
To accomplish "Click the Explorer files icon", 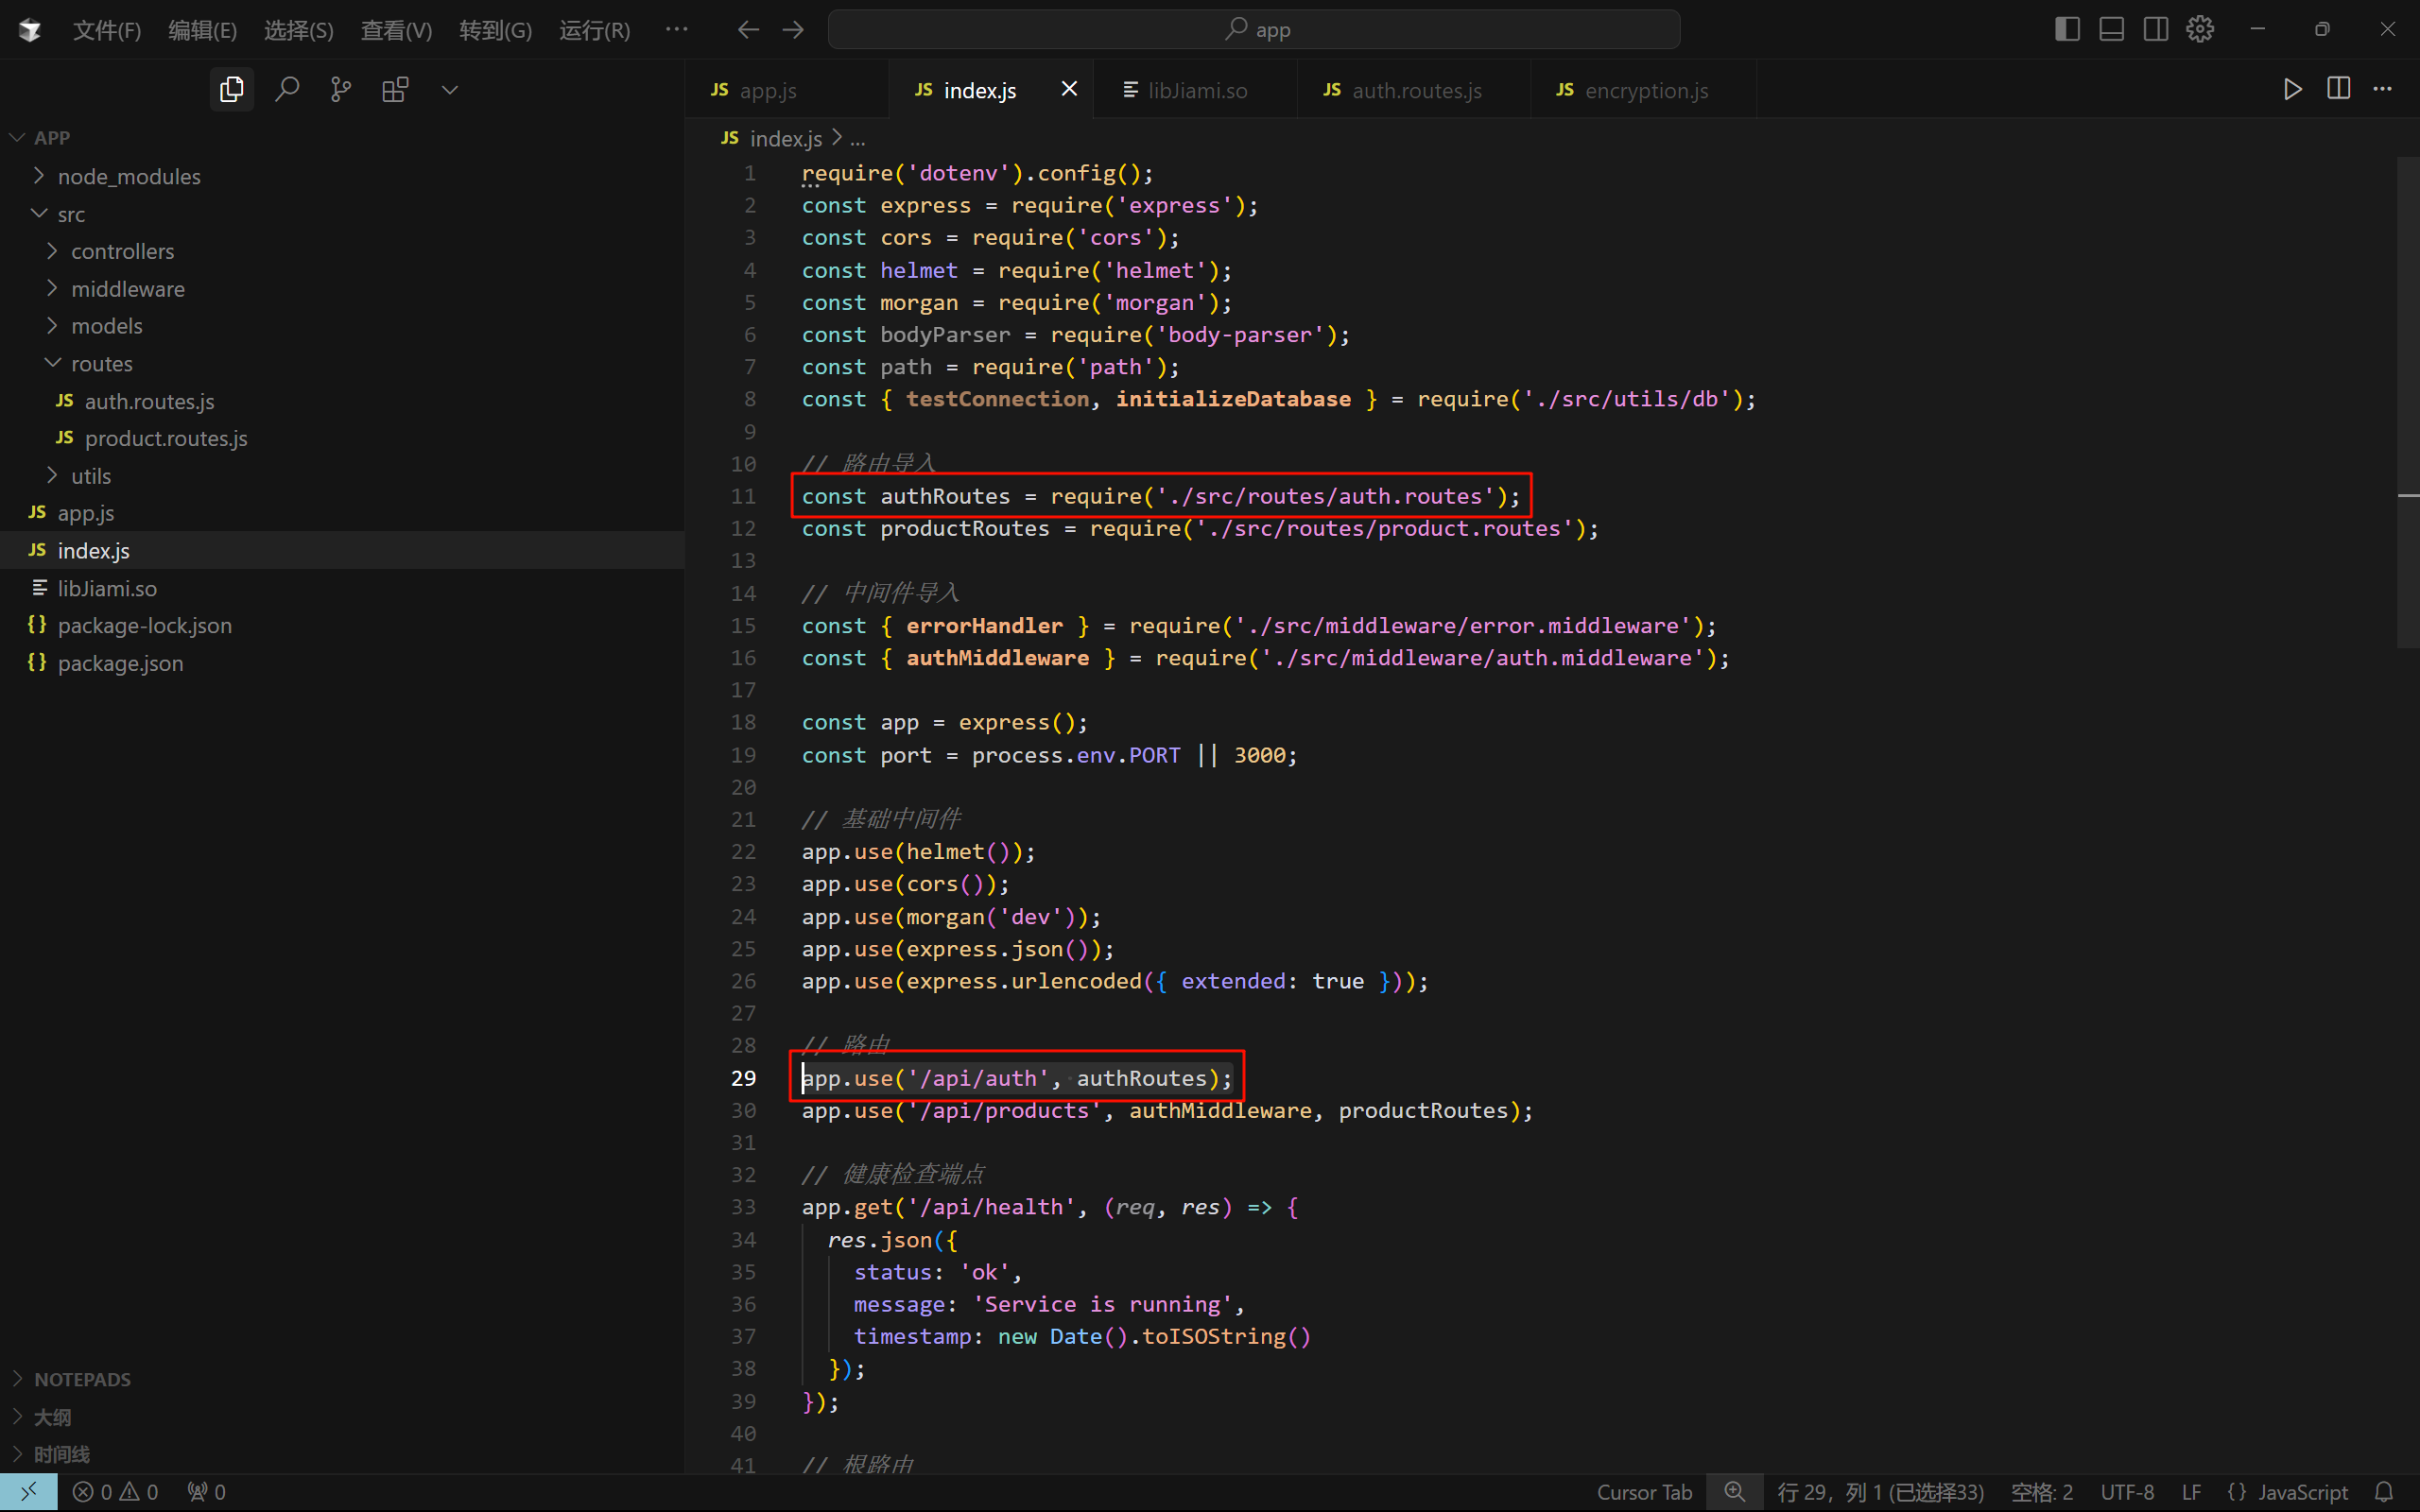I will pyautogui.click(x=232, y=90).
